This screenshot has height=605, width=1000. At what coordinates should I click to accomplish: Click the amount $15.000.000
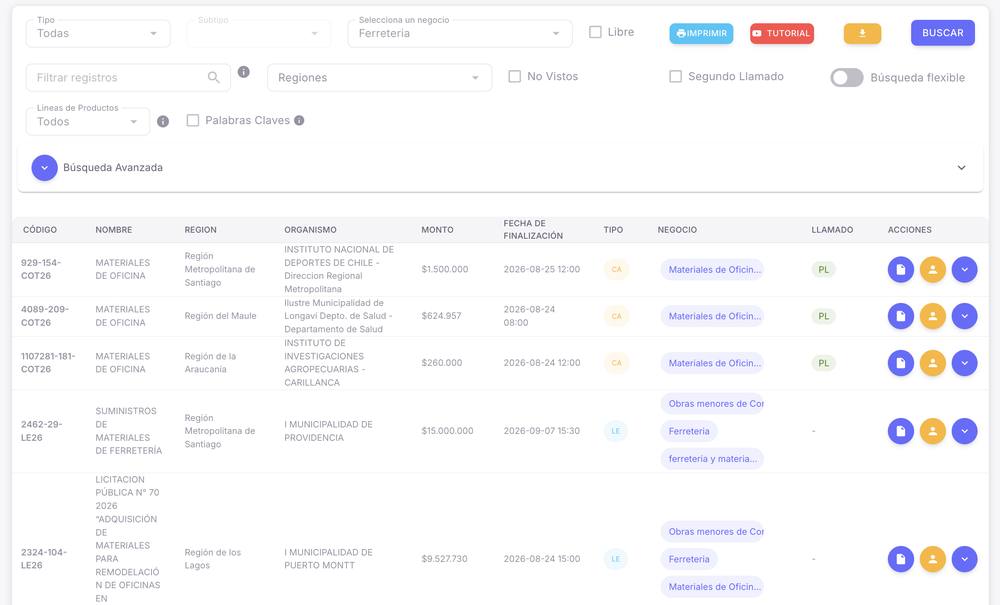click(x=448, y=431)
